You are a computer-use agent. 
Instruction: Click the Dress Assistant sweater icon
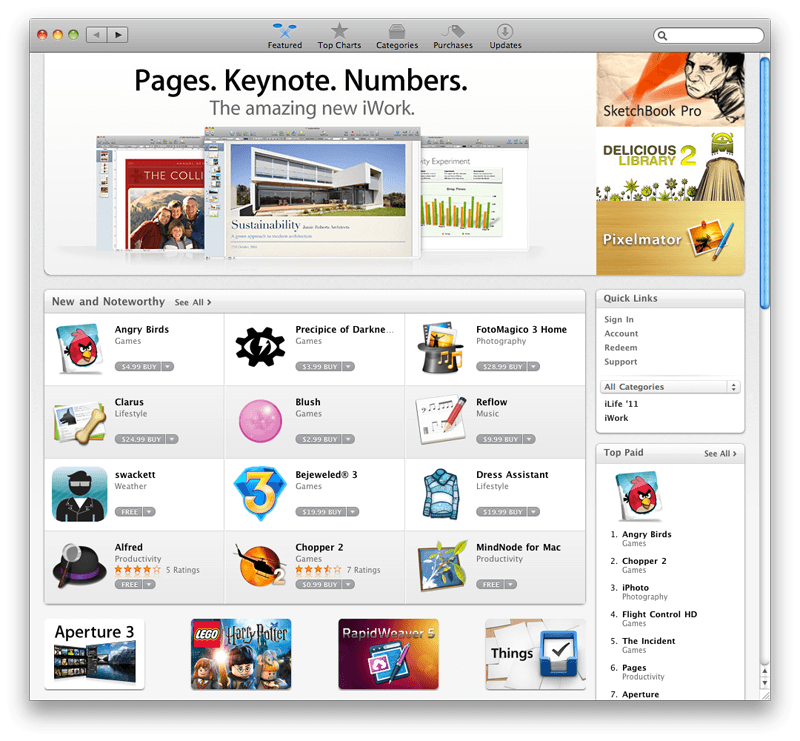coord(441,494)
